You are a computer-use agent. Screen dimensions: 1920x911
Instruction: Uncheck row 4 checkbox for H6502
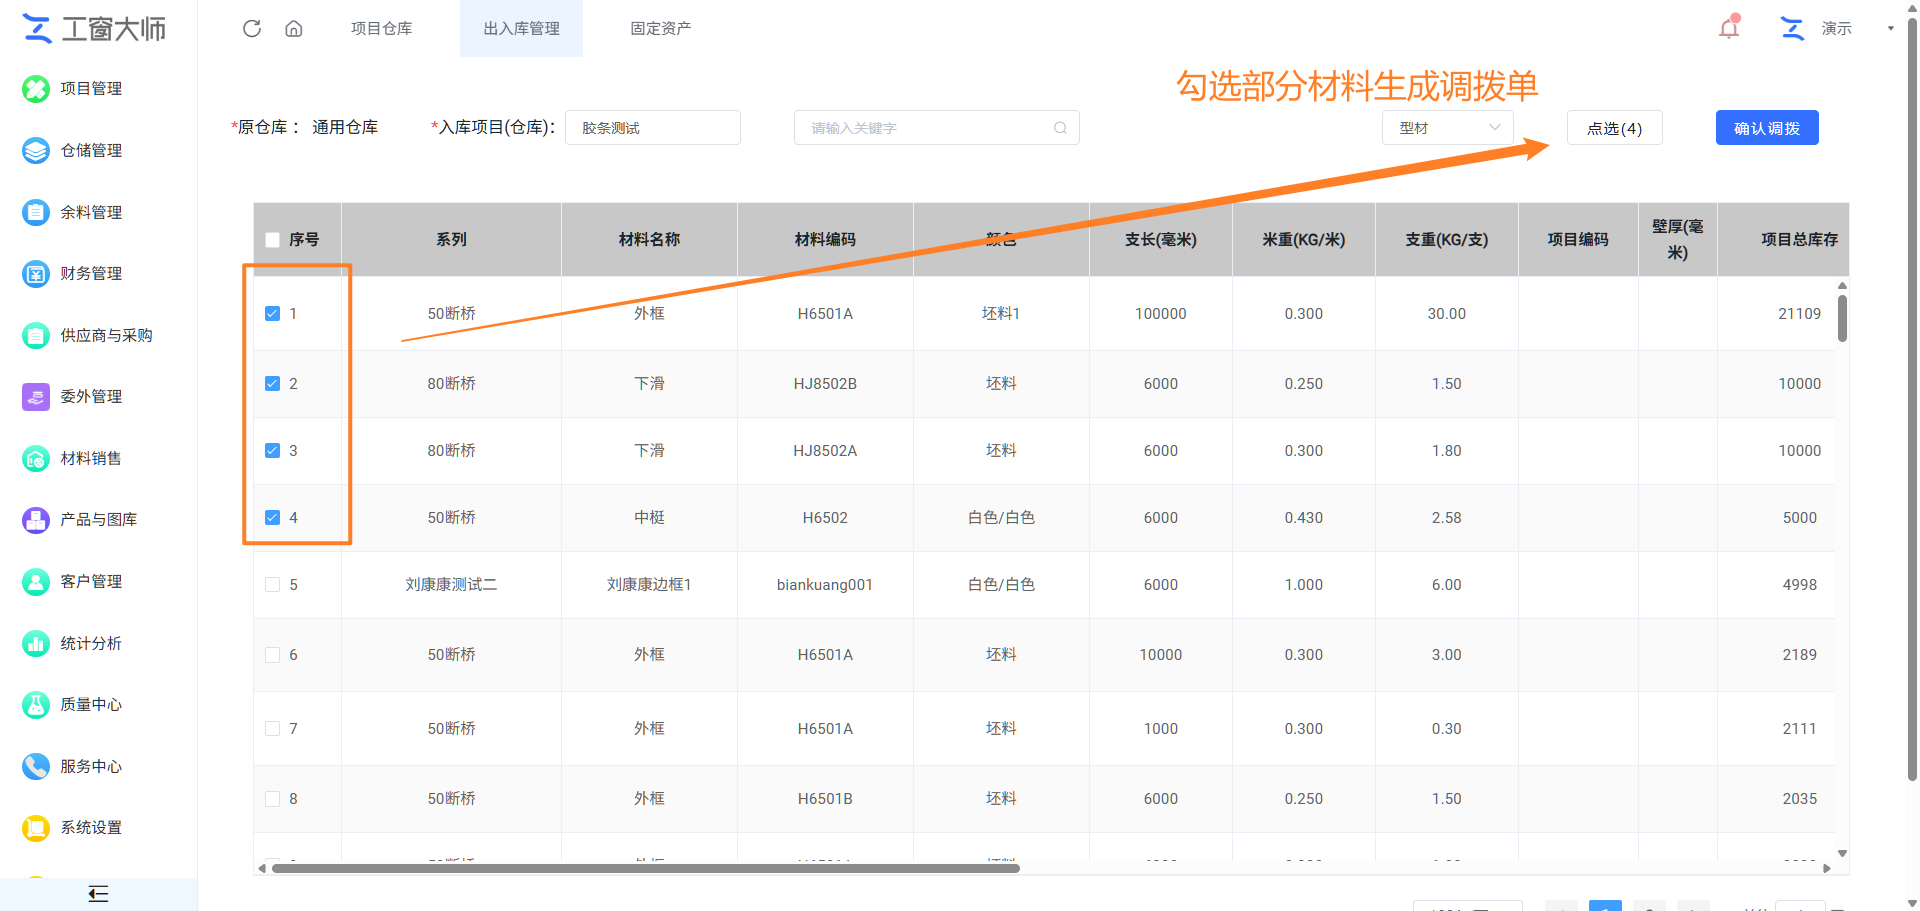coord(272,518)
